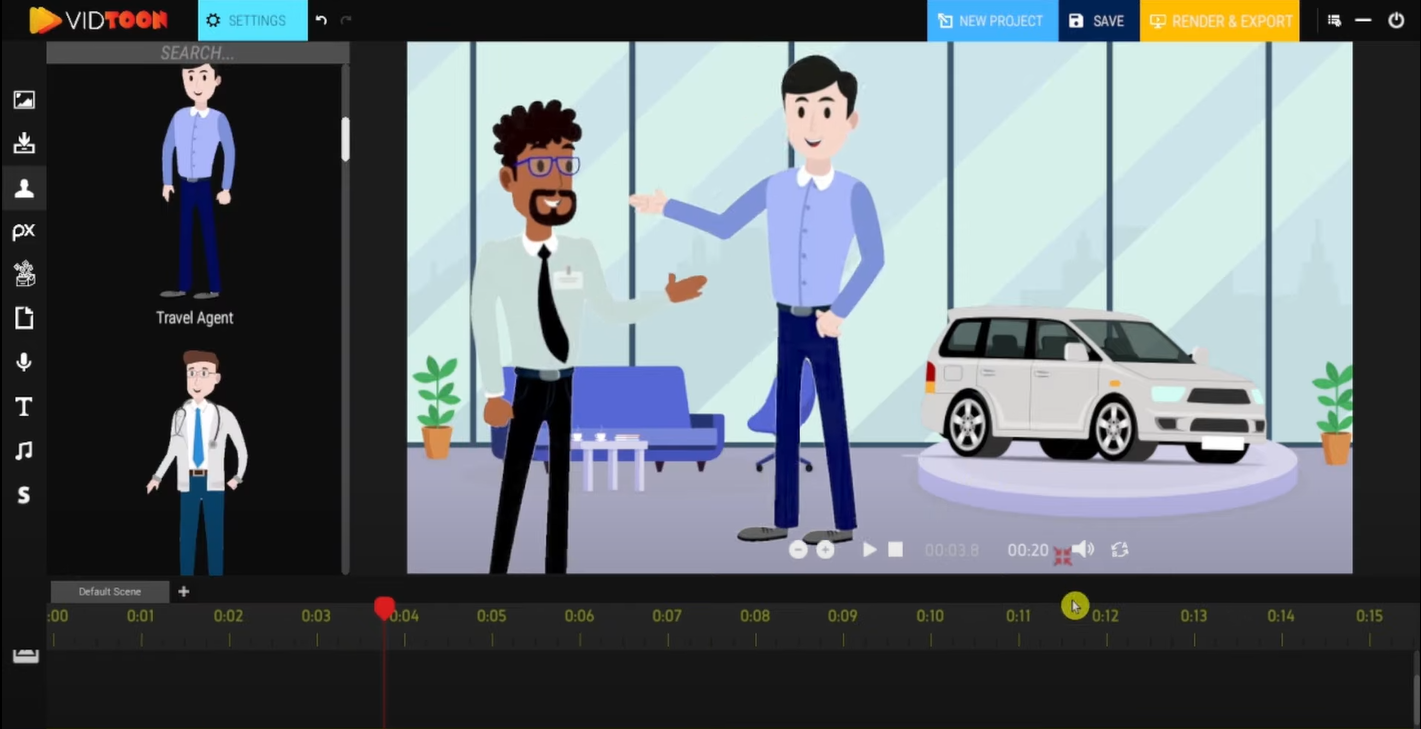Select the Default Scene tab
This screenshot has width=1421, height=729.
click(110, 592)
